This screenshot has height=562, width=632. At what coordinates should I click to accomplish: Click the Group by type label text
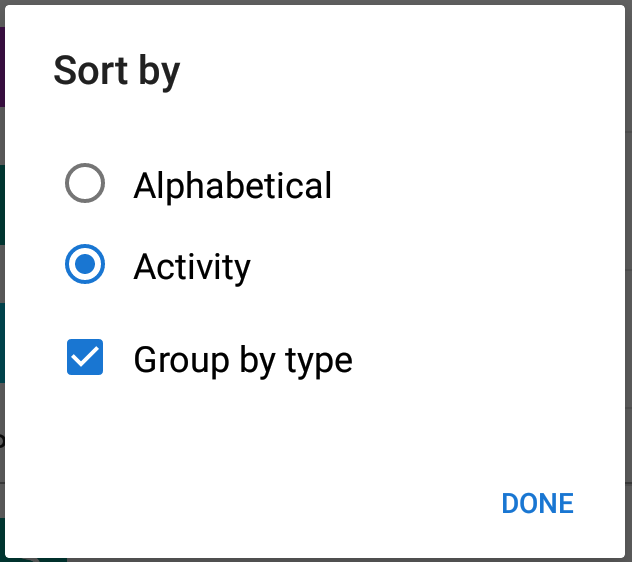coord(243,359)
